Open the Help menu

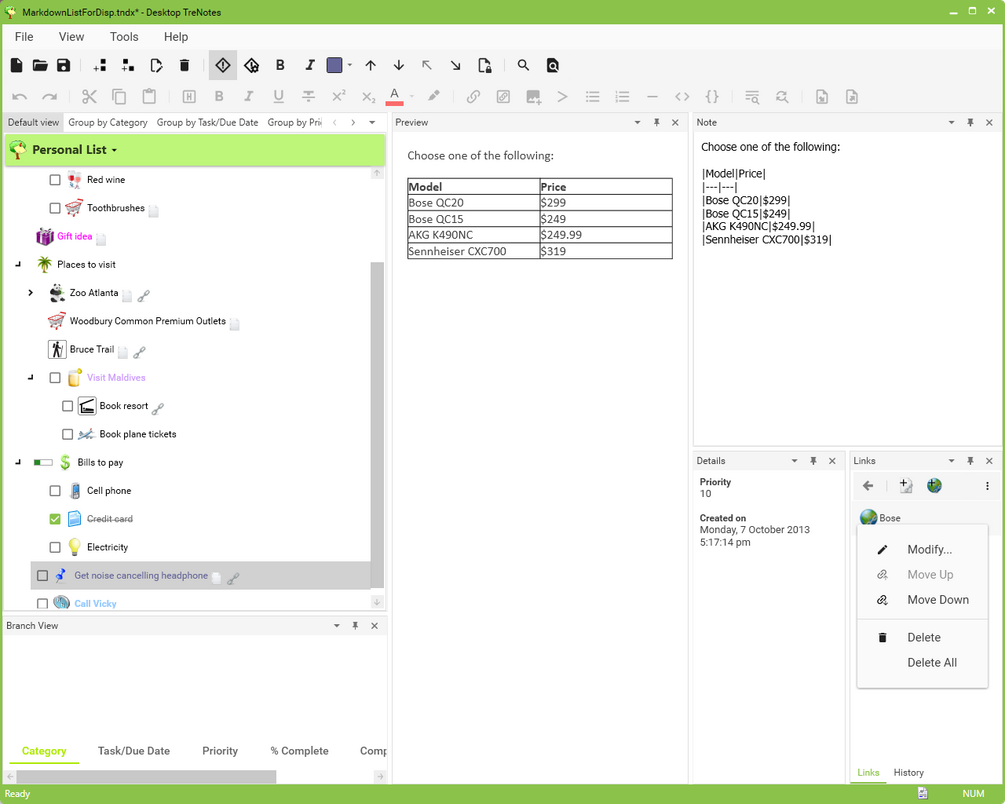coord(176,37)
